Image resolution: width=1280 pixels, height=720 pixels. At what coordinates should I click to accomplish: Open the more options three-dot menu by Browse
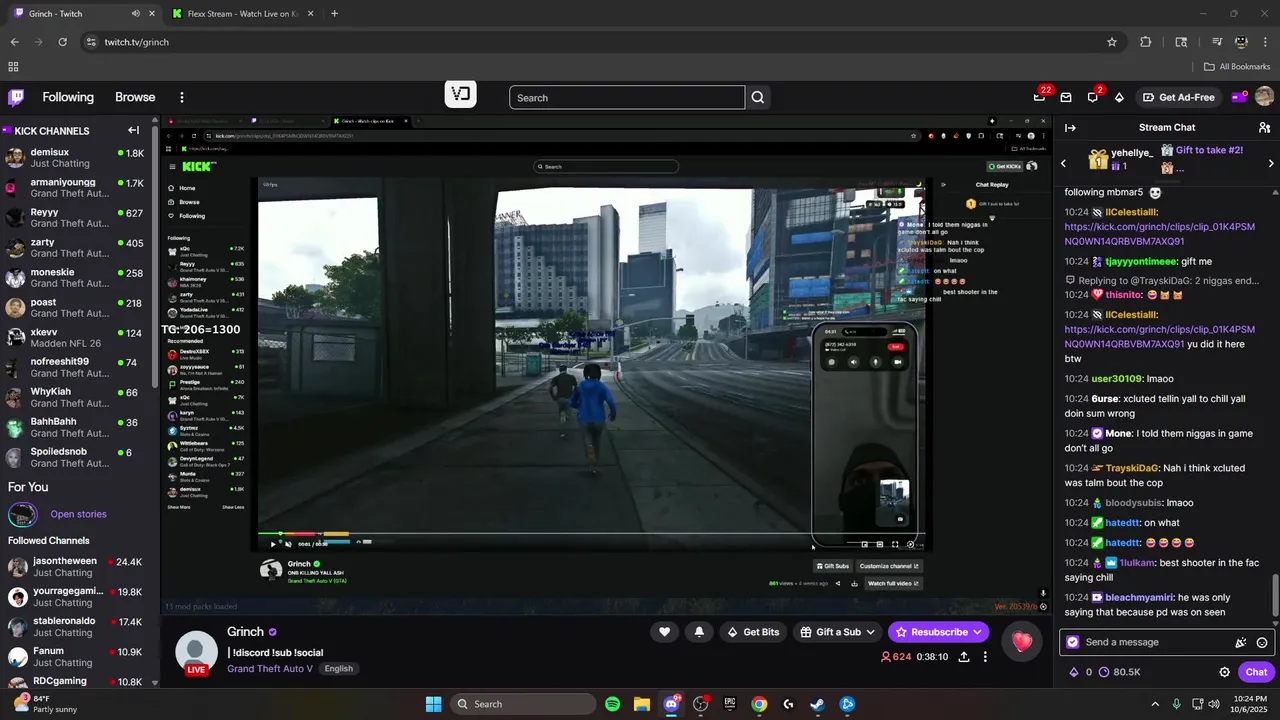click(x=182, y=97)
